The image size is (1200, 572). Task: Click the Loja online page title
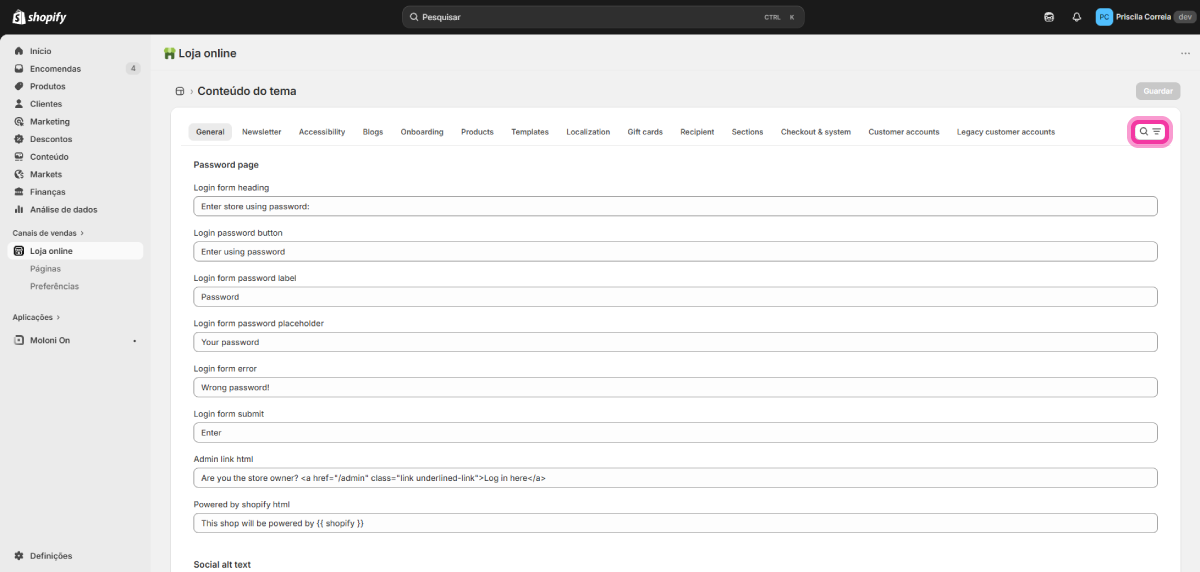coord(208,53)
